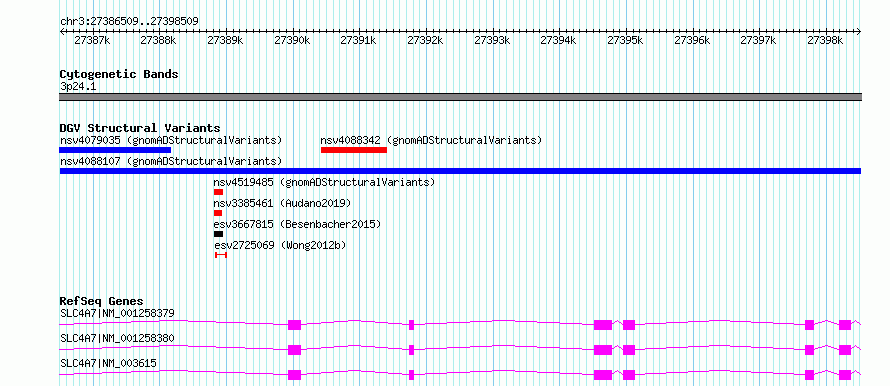Viewport: 890px width, 386px height.
Task: Click the 27396k tick on scale
Action: pos(692,40)
